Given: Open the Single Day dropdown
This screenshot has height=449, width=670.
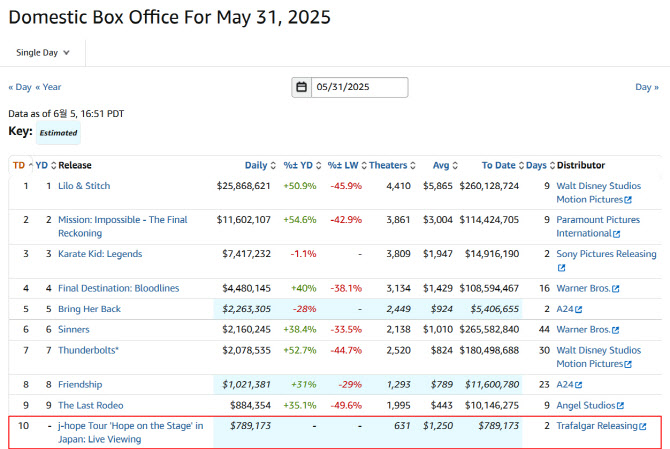Looking at the screenshot, I should 44,52.
